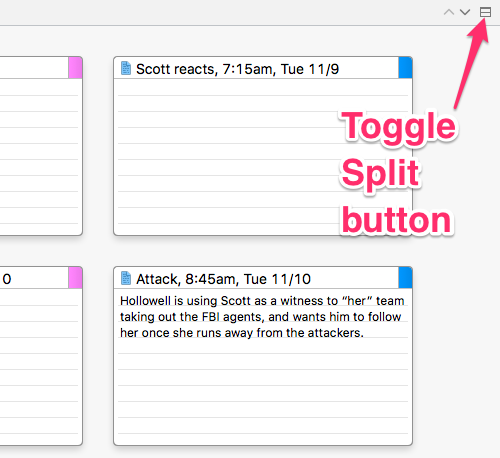Click empty corkboard space between card rows
This screenshot has height=458, width=500.
click(x=263, y=251)
